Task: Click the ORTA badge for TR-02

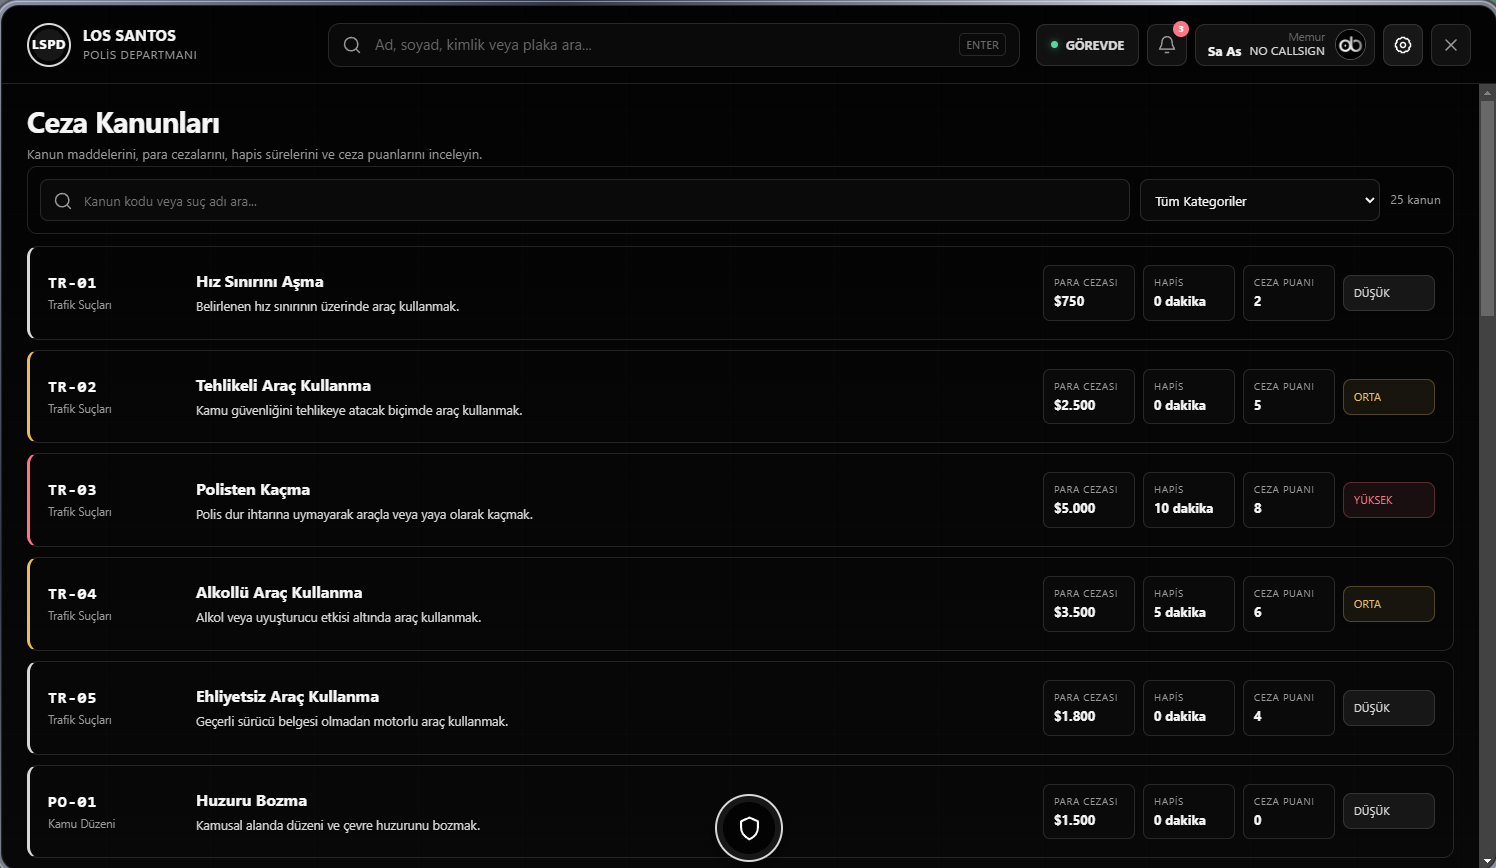Action: (x=1388, y=397)
